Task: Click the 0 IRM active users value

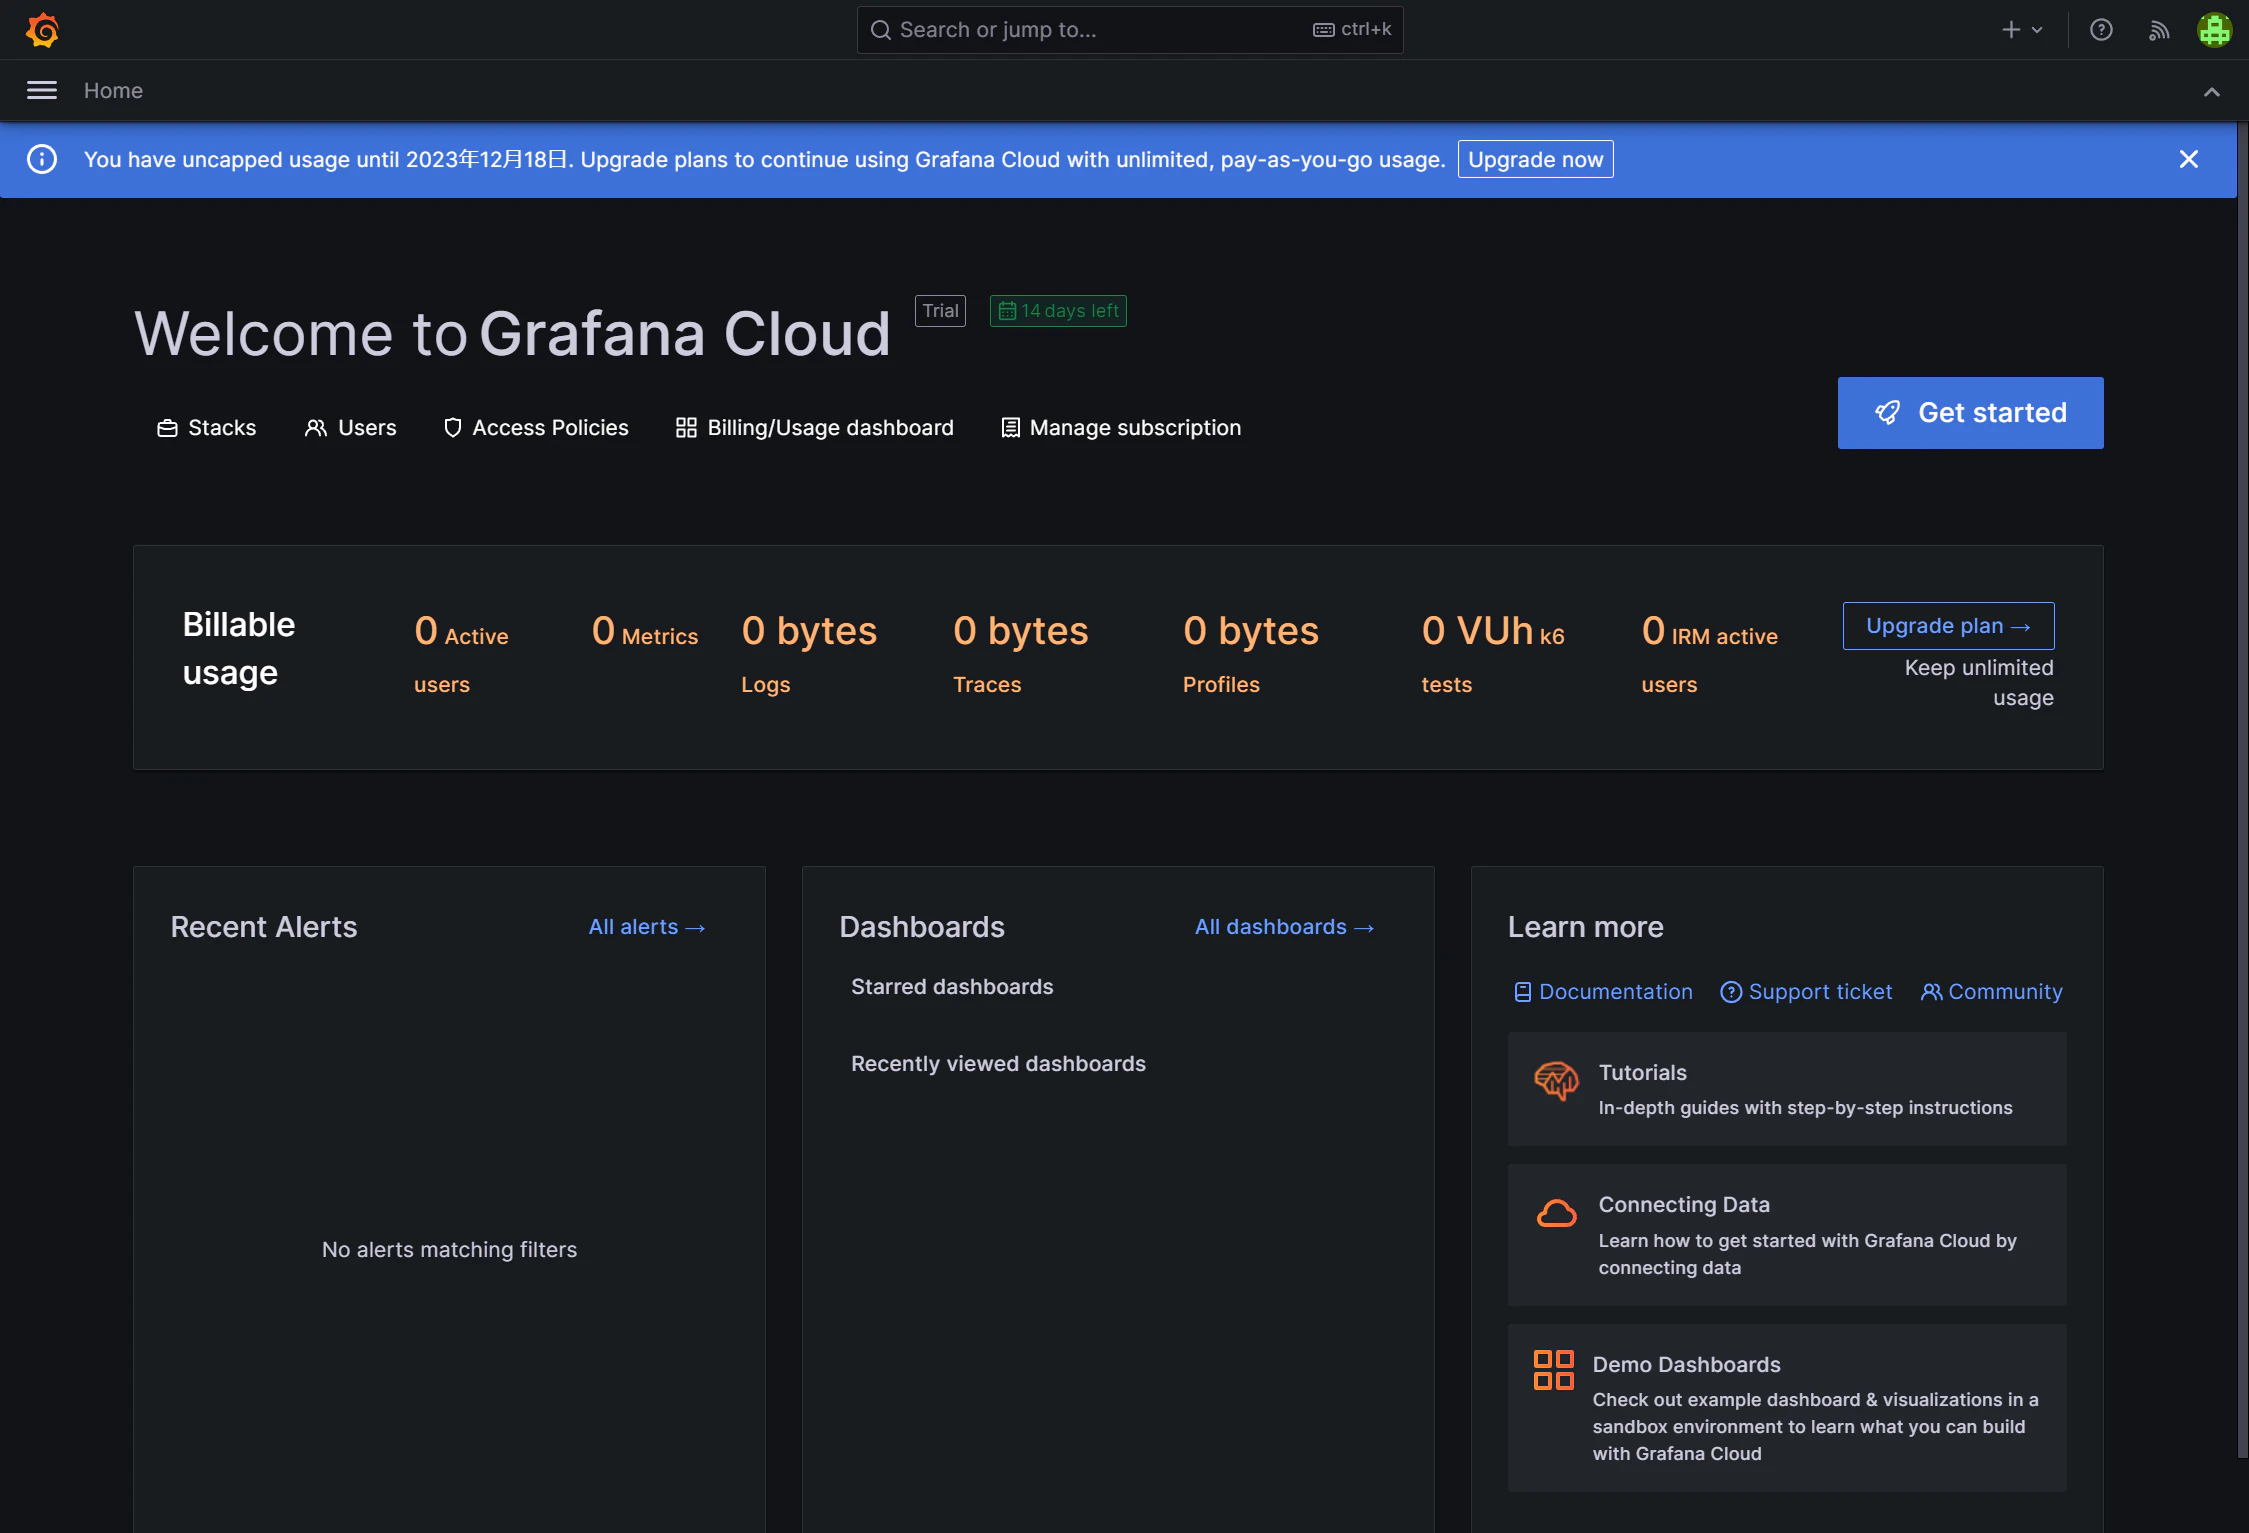Action: tap(1709, 655)
